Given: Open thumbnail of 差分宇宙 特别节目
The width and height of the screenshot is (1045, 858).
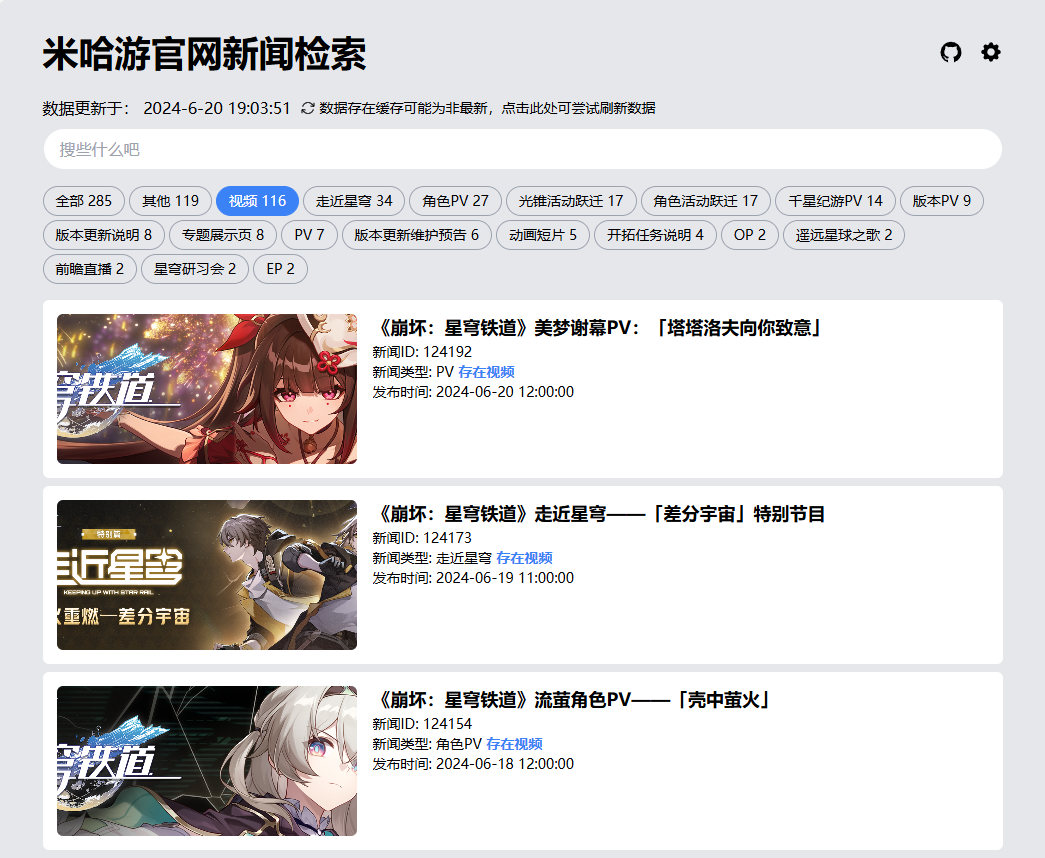Looking at the screenshot, I should pyautogui.click(x=207, y=575).
